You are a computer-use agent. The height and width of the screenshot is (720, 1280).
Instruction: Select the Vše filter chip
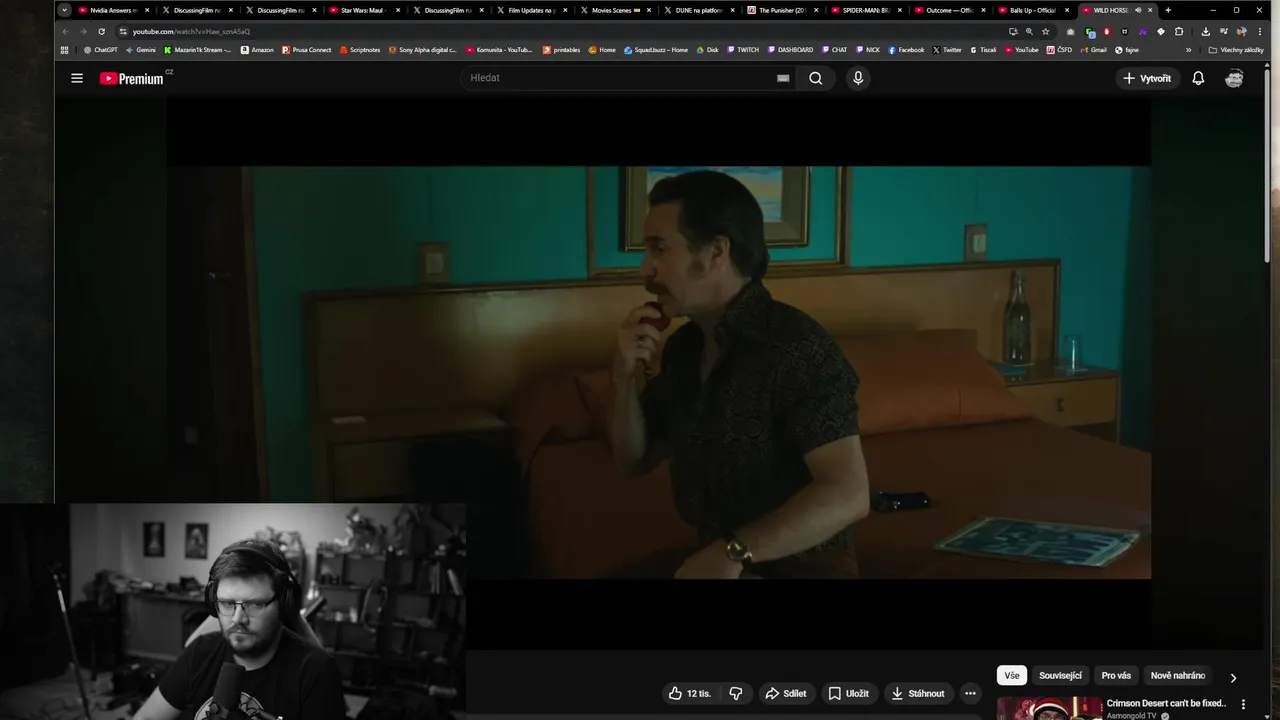tap(1012, 676)
